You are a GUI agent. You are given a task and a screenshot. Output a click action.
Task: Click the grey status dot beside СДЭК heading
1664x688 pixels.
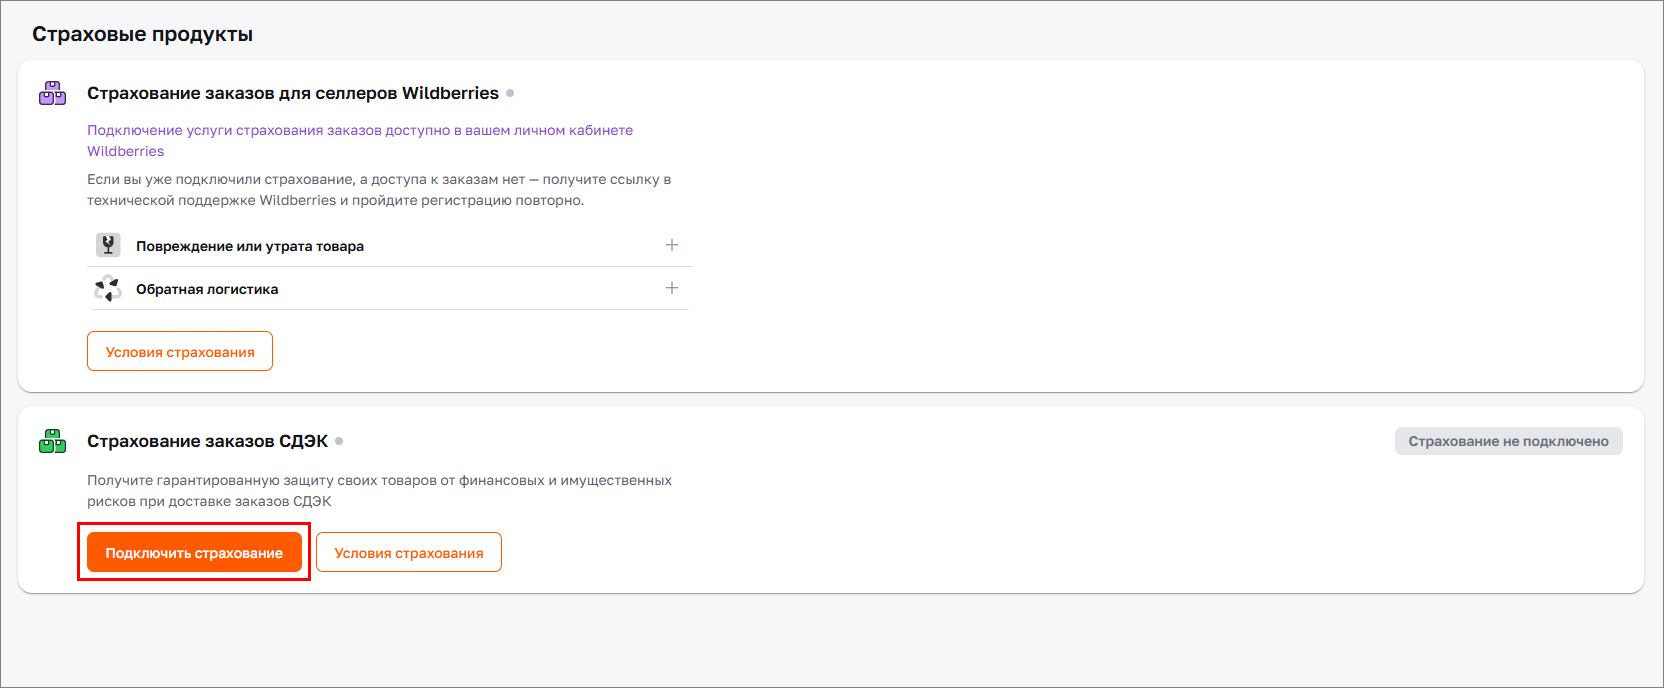click(339, 441)
